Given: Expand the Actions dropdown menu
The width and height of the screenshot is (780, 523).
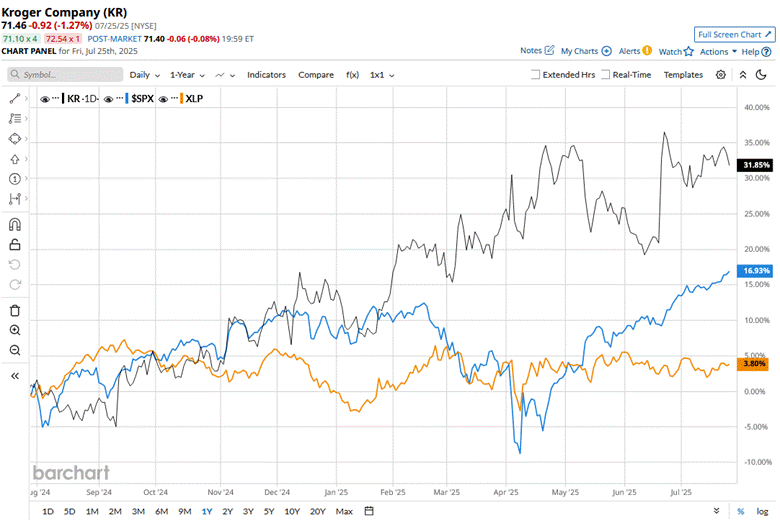Looking at the screenshot, I should click(718, 52).
